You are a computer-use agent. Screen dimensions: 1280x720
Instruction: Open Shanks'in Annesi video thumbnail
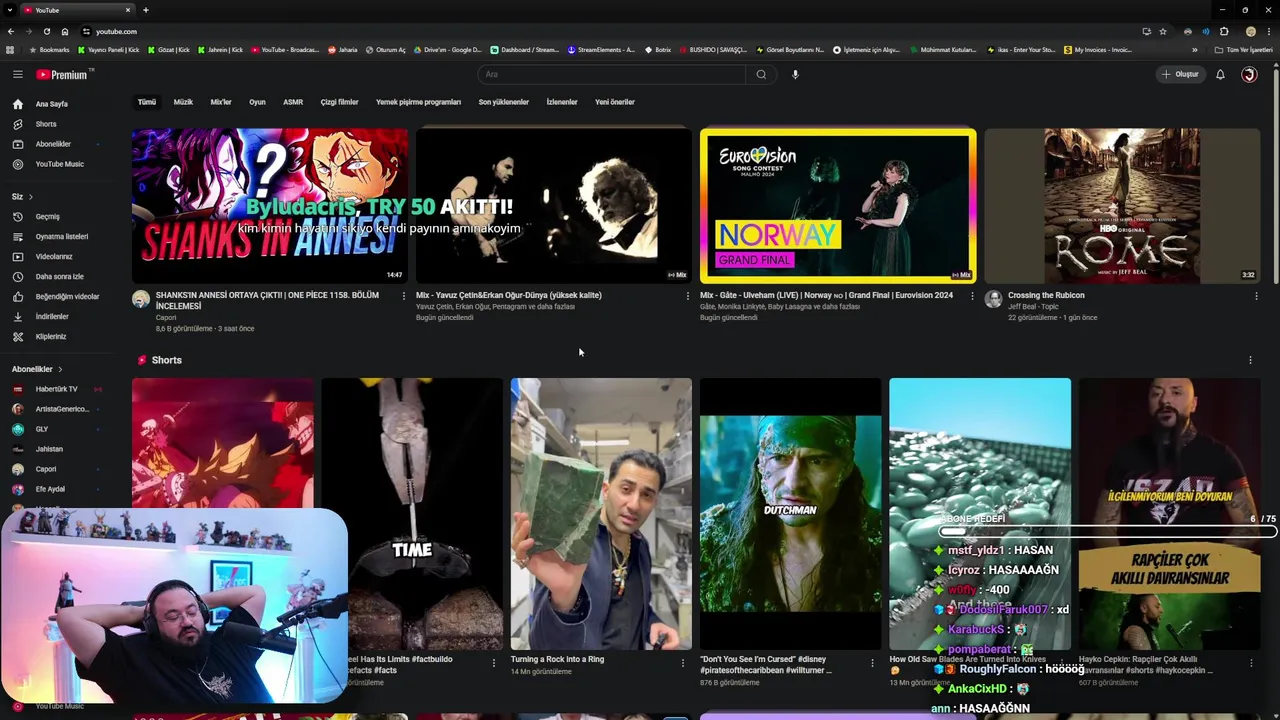(270, 205)
